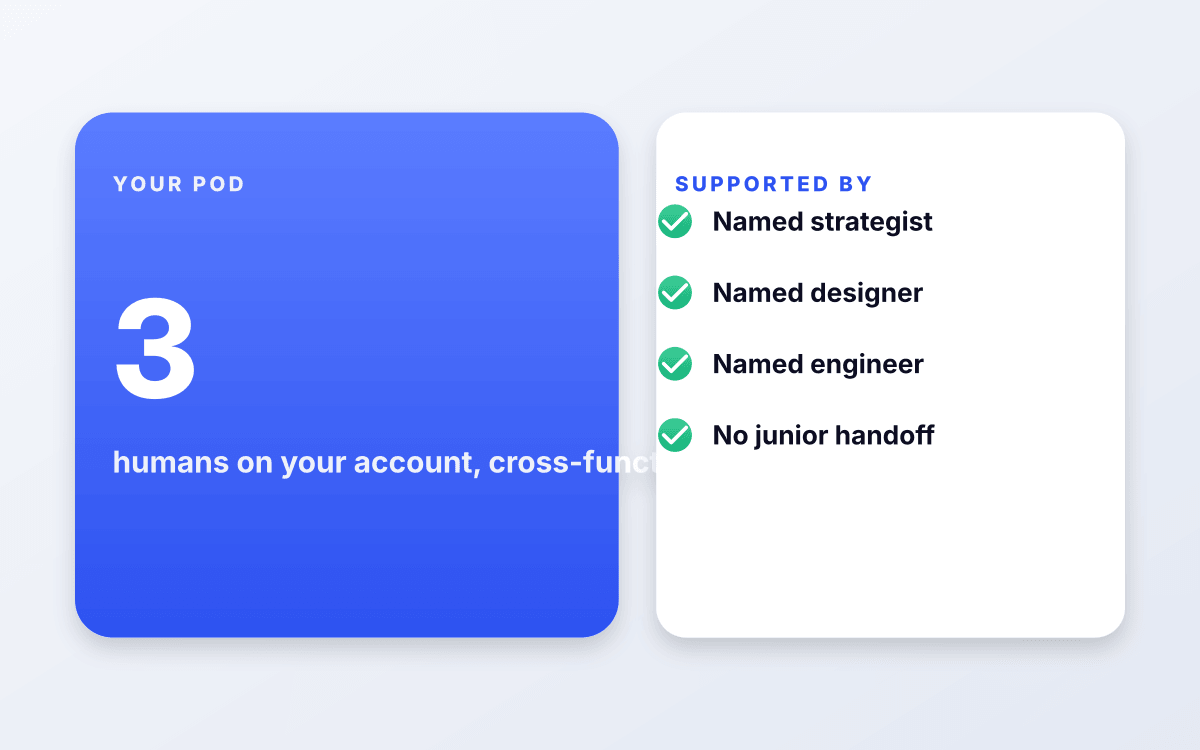Click the blue card's empty area below the caption
The width and height of the screenshot is (1200, 750).
tap(346, 560)
